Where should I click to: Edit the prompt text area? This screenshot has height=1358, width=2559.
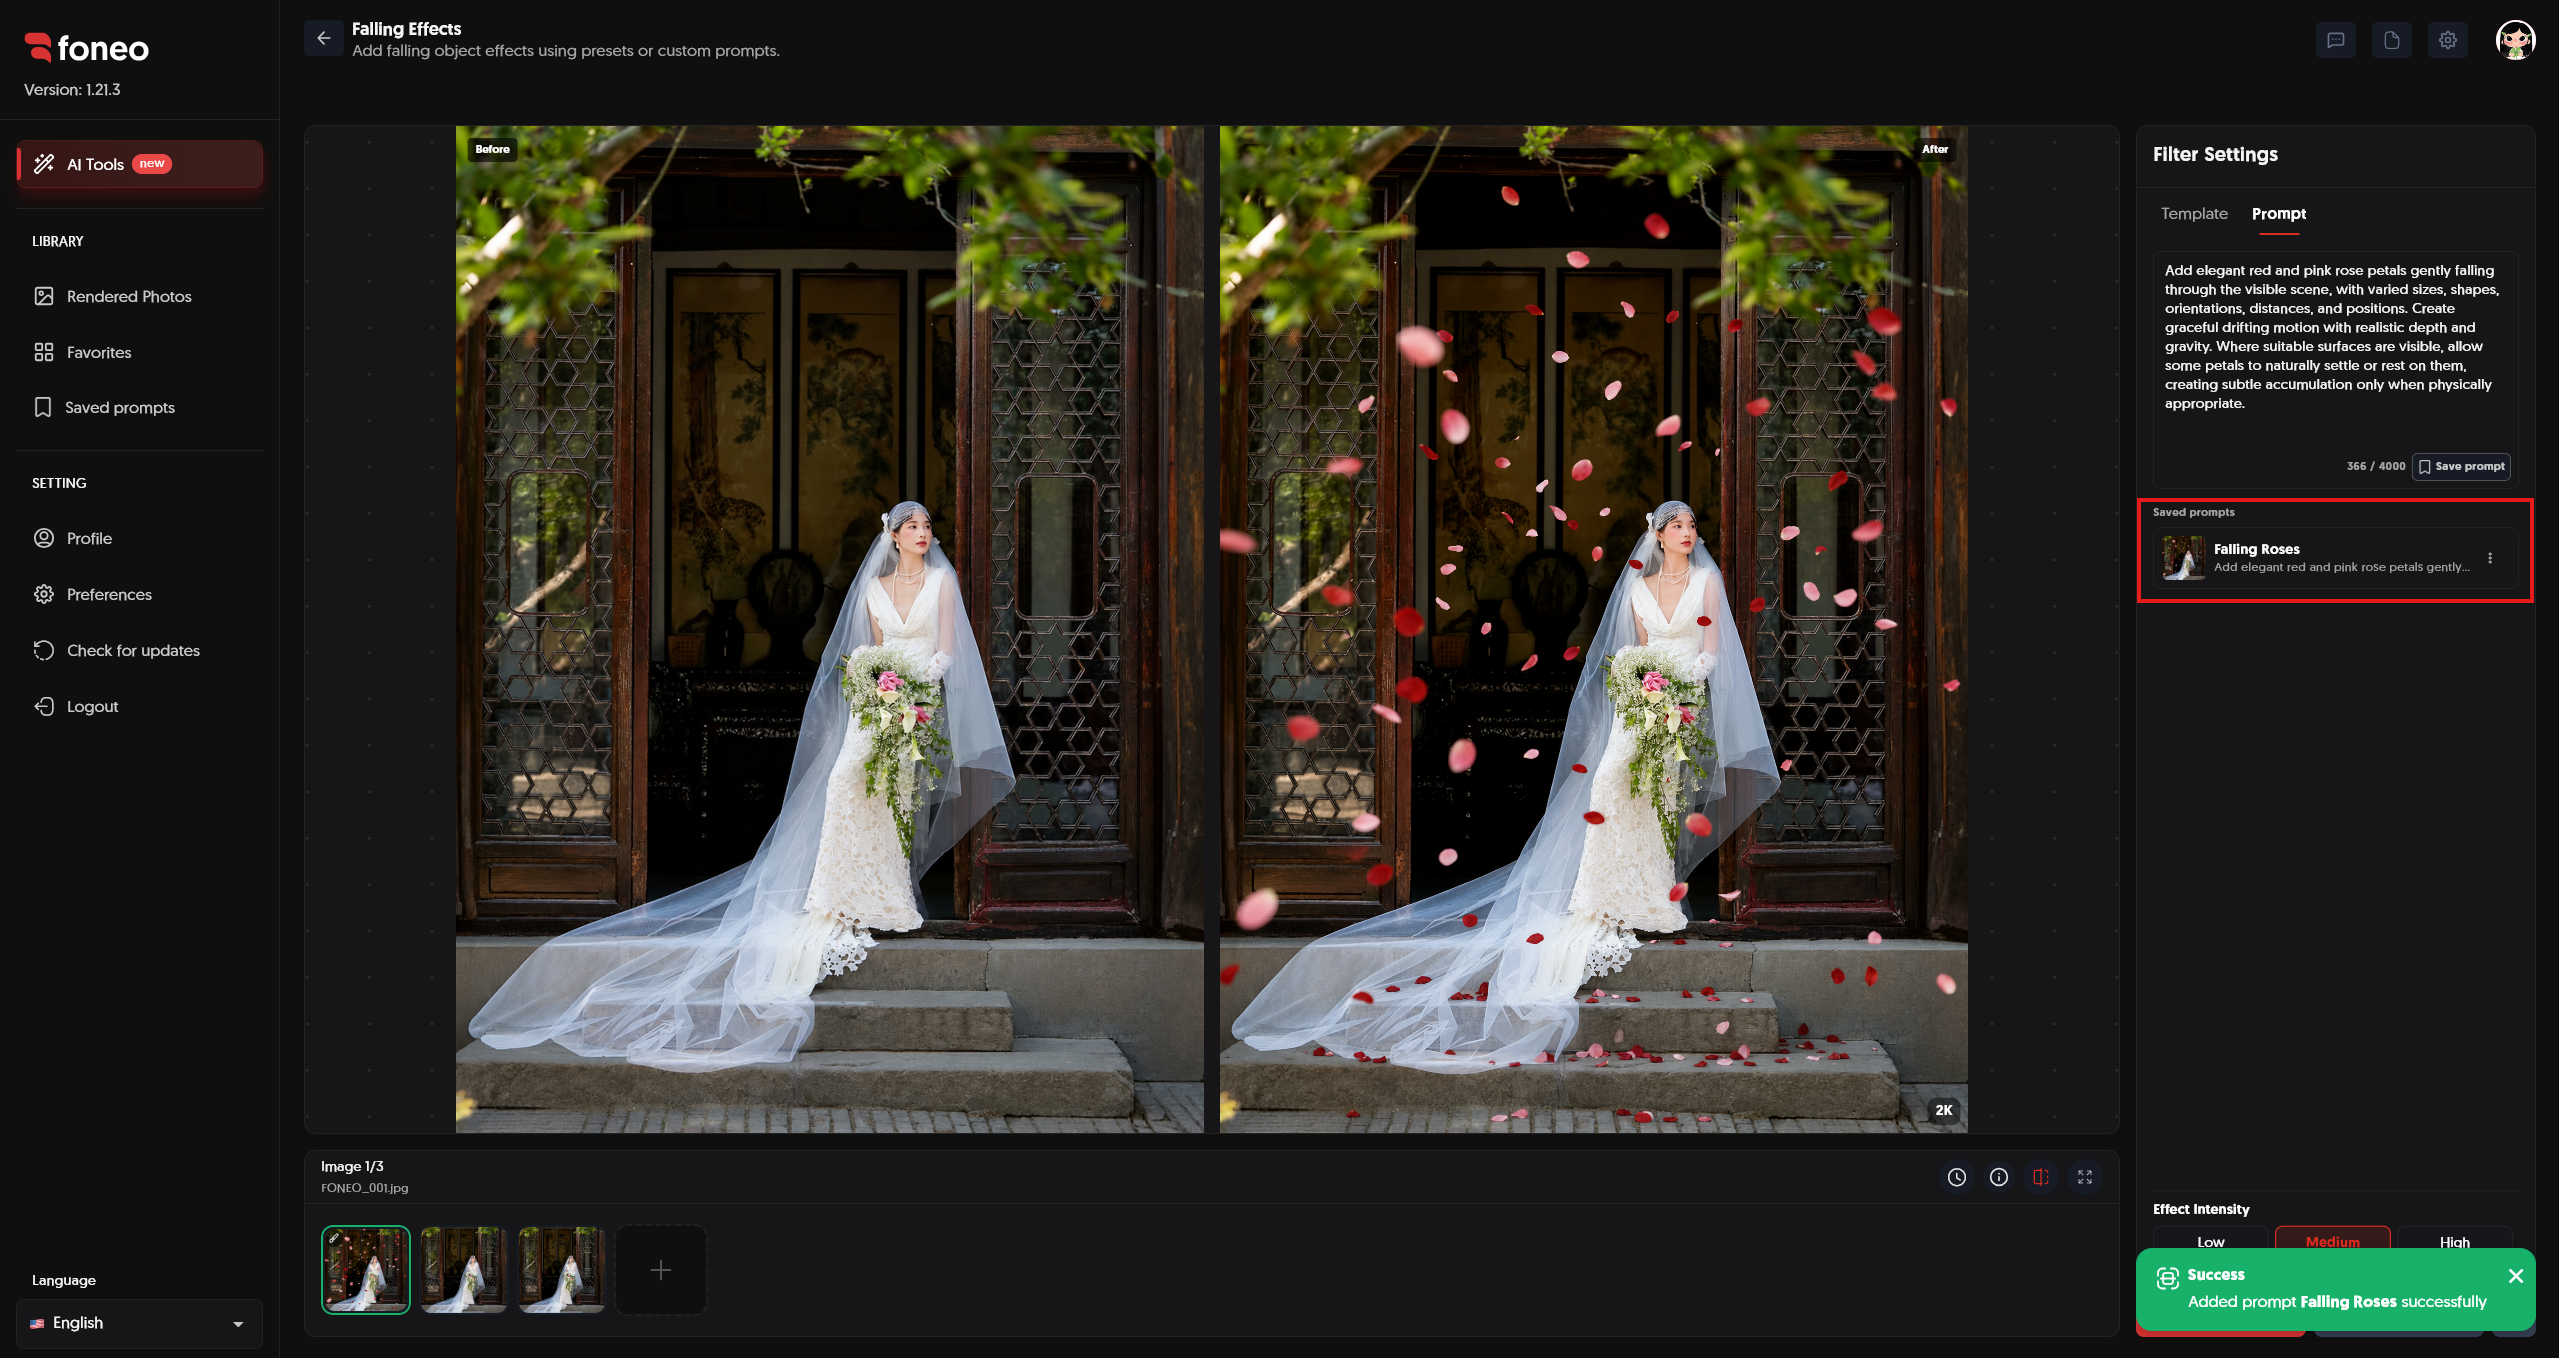pyautogui.click(x=2334, y=350)
